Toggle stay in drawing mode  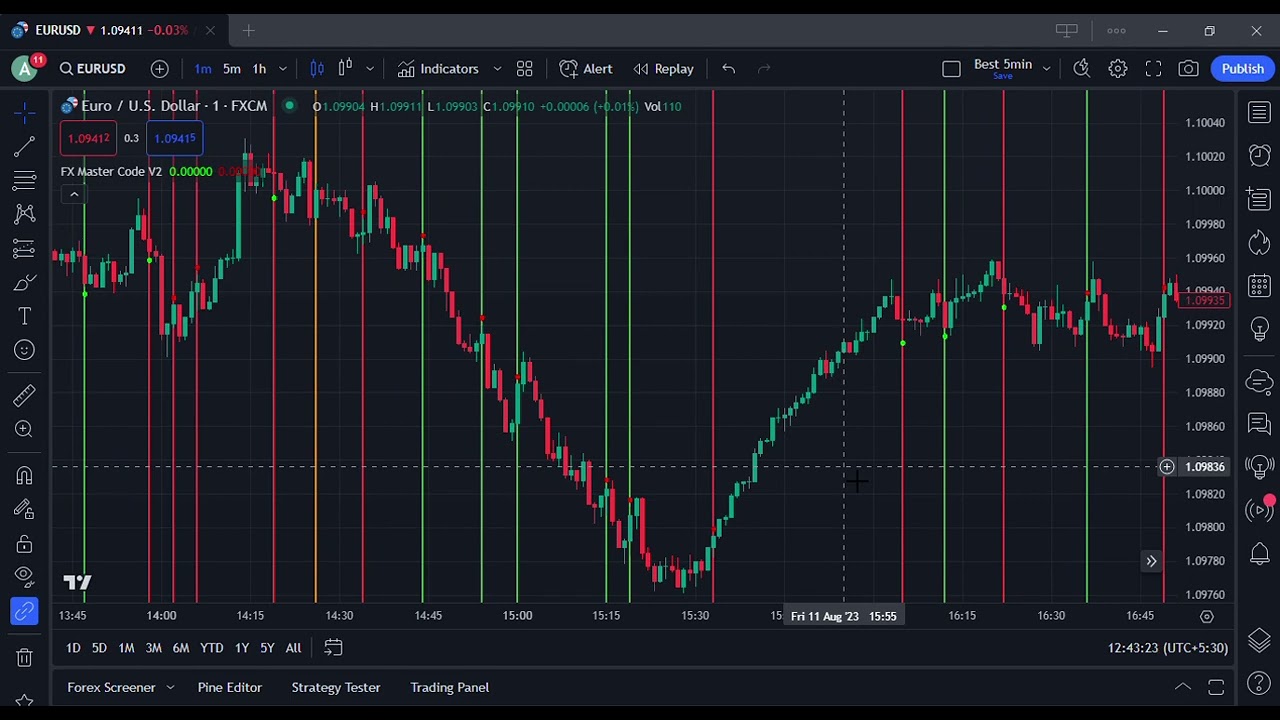24,510
